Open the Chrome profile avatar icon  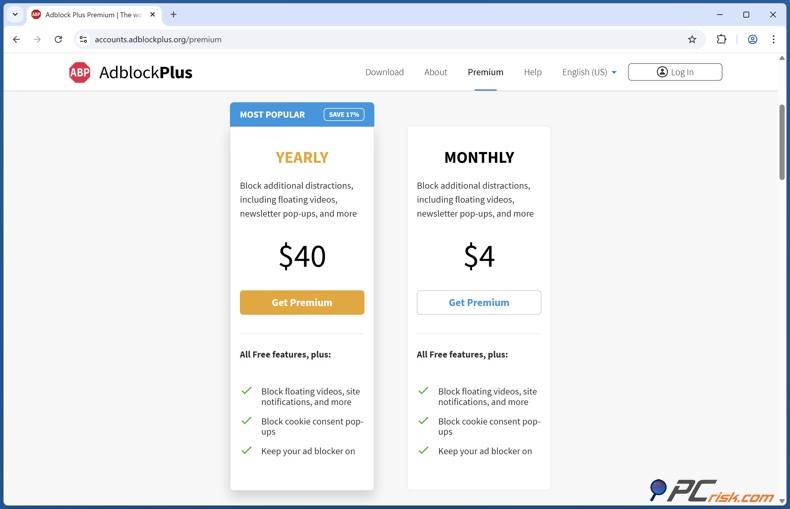point(752,40)
